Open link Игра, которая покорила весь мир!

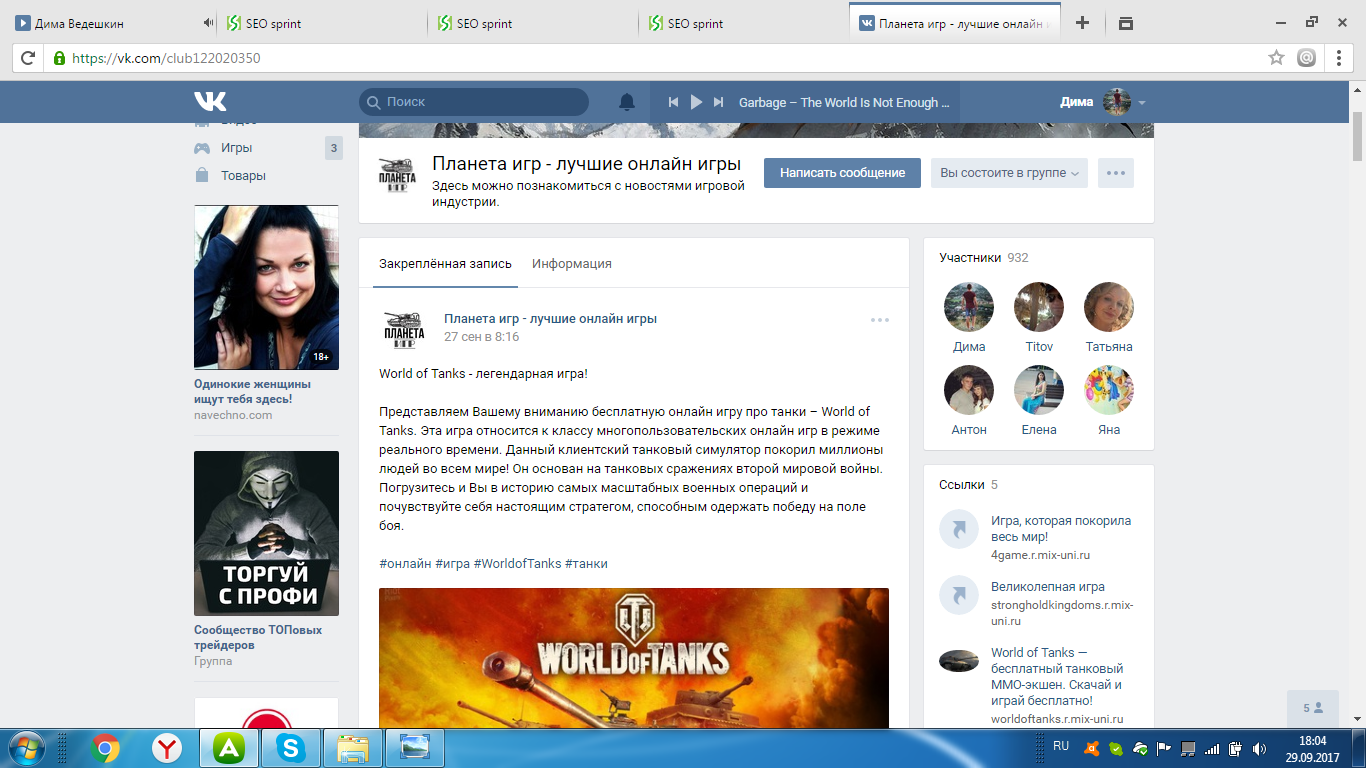point(1061,529)
